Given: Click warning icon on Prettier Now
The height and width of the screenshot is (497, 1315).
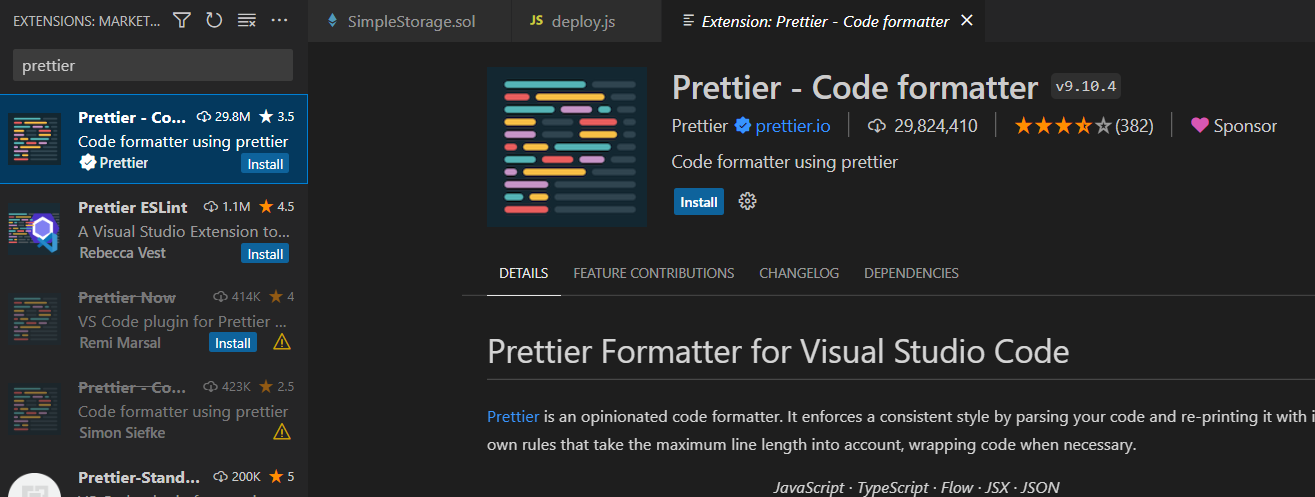Looking at the screenshot, I should point(282,343).
